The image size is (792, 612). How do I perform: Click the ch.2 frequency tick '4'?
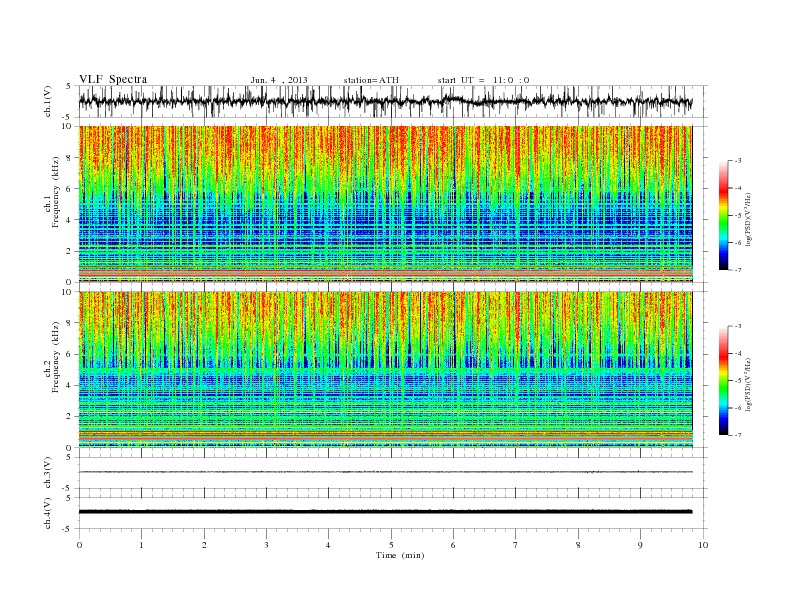(x=70, y=385)
